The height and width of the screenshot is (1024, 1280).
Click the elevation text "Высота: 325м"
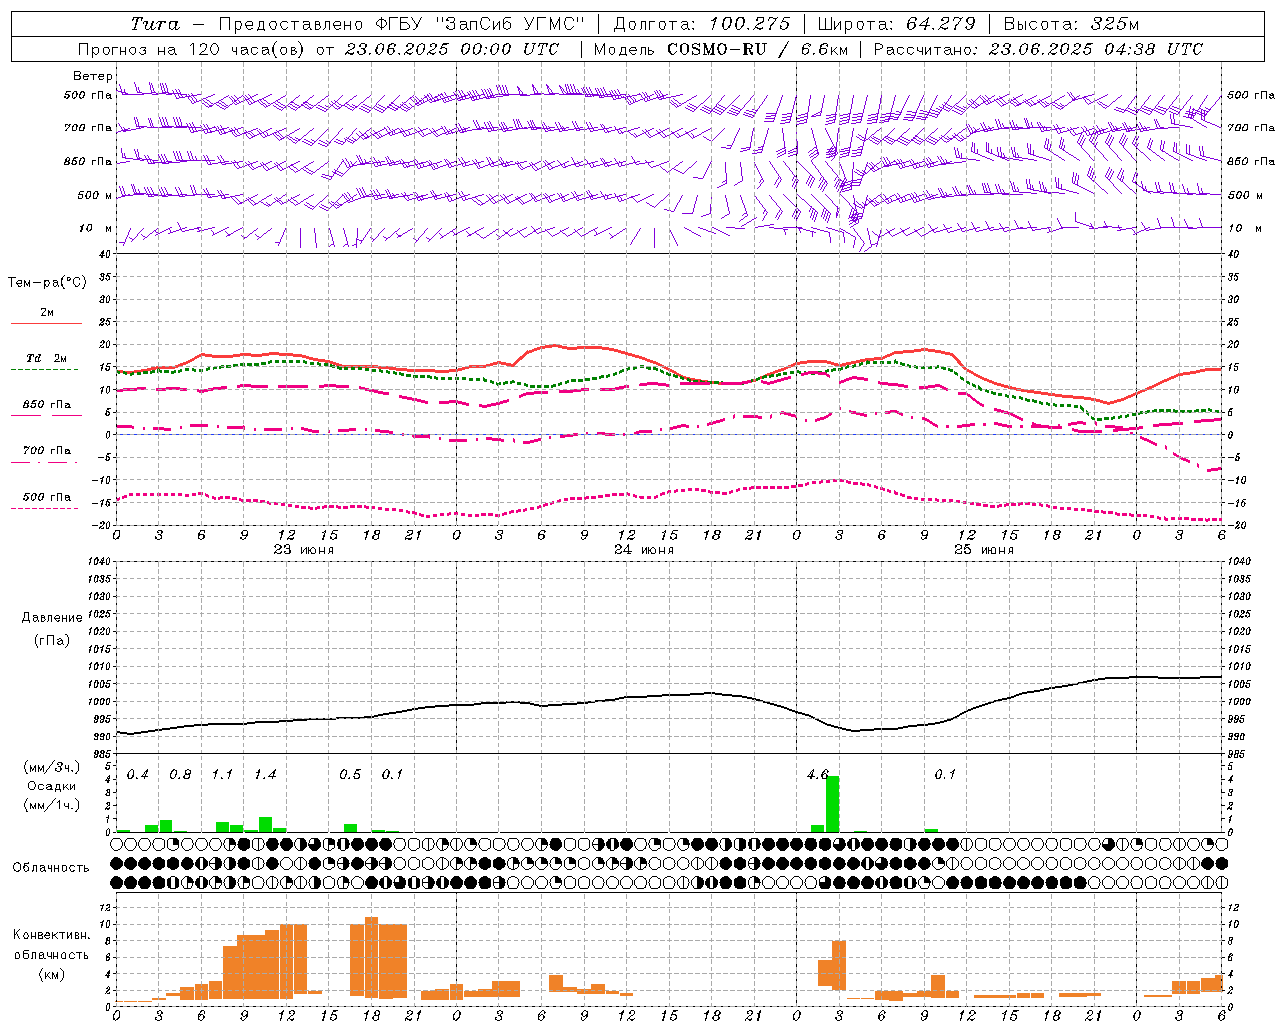pos(1071,24)
